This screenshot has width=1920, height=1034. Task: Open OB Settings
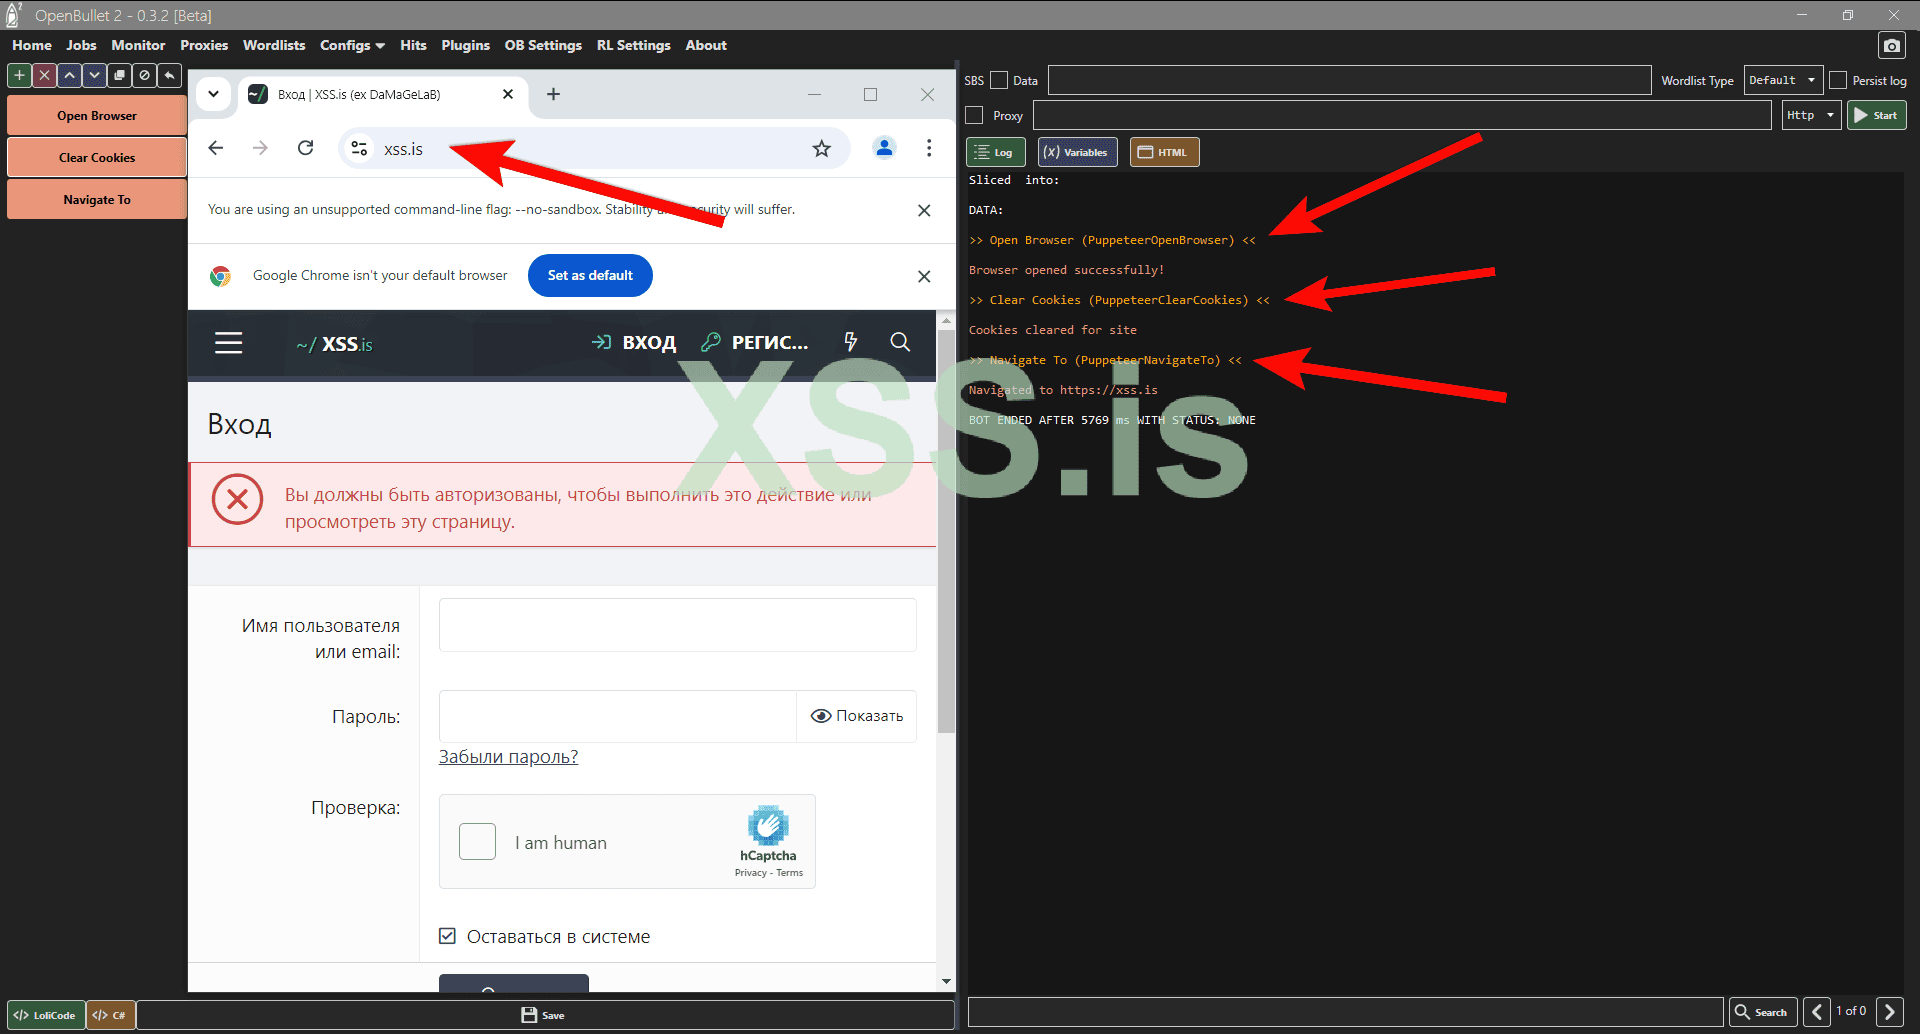click(x=543, y=45)
